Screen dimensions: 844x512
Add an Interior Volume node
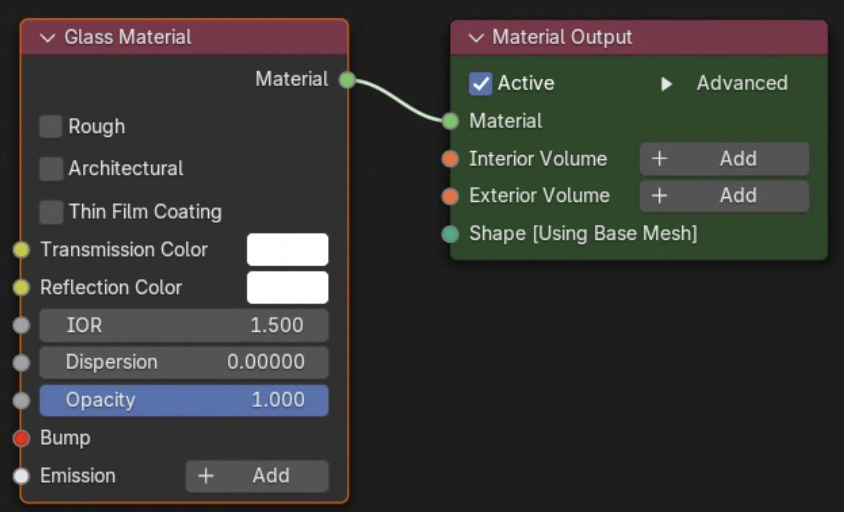coord(724,159)
